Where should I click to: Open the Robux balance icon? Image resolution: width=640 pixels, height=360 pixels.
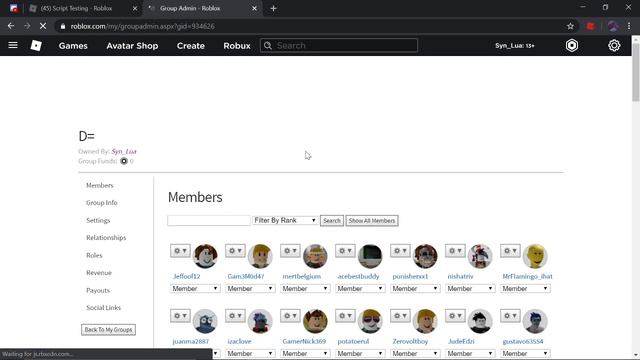coord(572,45)
